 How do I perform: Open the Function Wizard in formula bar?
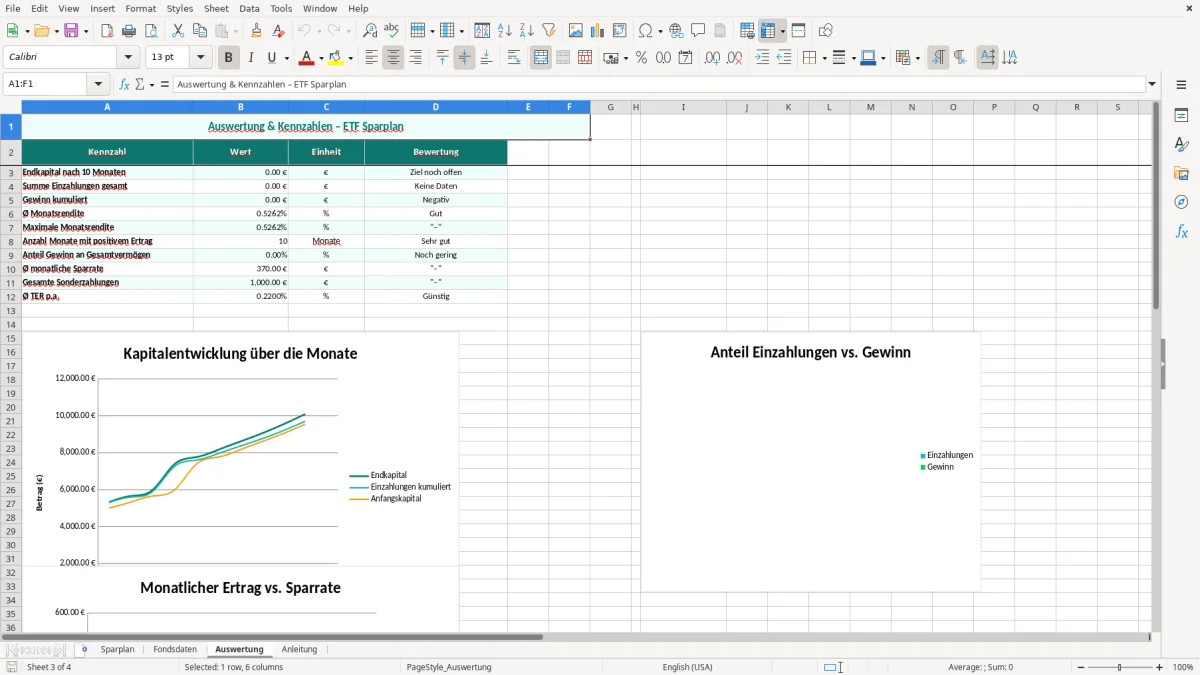tap(125, 85)
